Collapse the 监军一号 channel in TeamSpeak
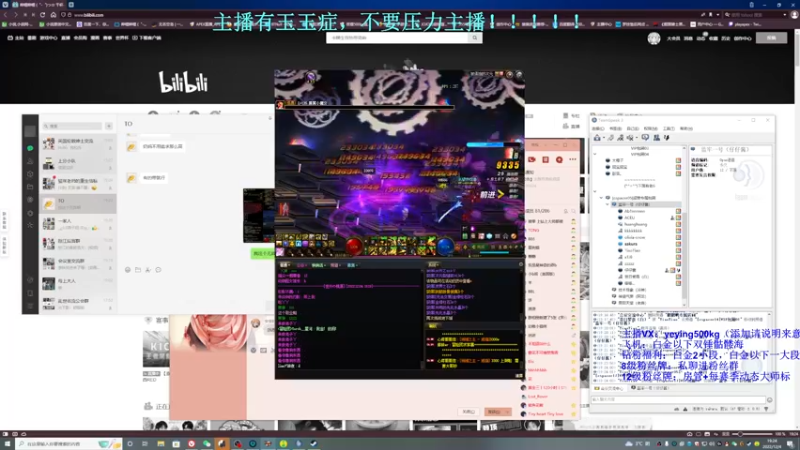800x450 pixels. coord(608,204)
